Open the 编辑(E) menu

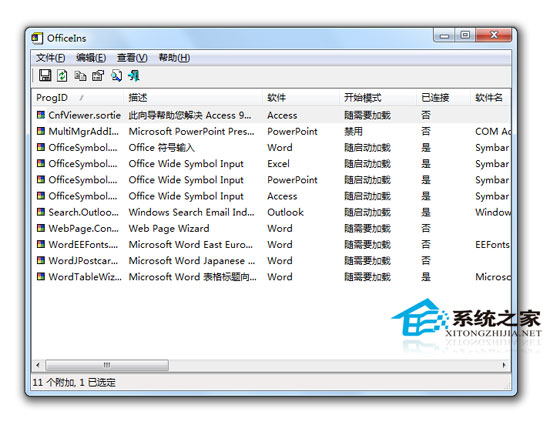coord(91,58)
